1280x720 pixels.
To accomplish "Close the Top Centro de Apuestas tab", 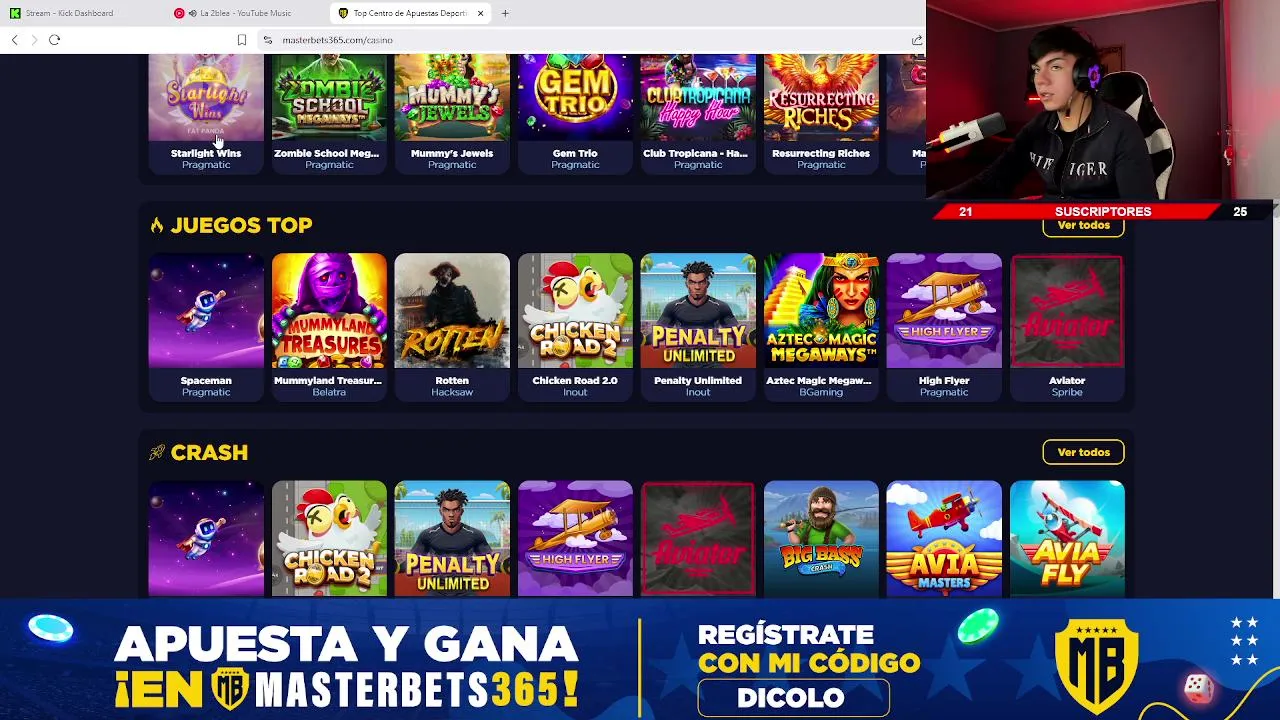I will tap(480, 13).
